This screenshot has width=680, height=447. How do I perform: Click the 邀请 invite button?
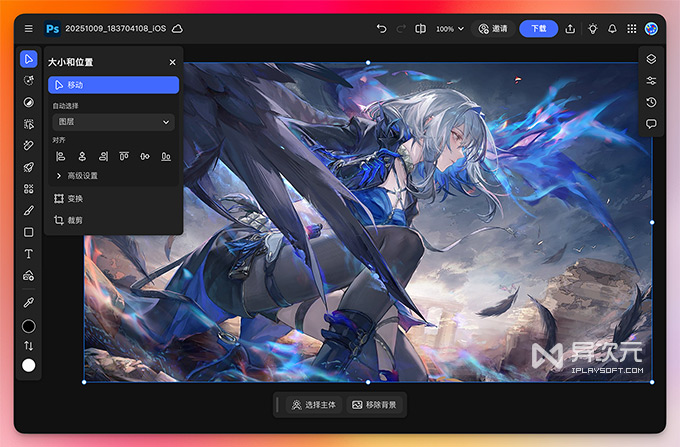pos(493,29)
